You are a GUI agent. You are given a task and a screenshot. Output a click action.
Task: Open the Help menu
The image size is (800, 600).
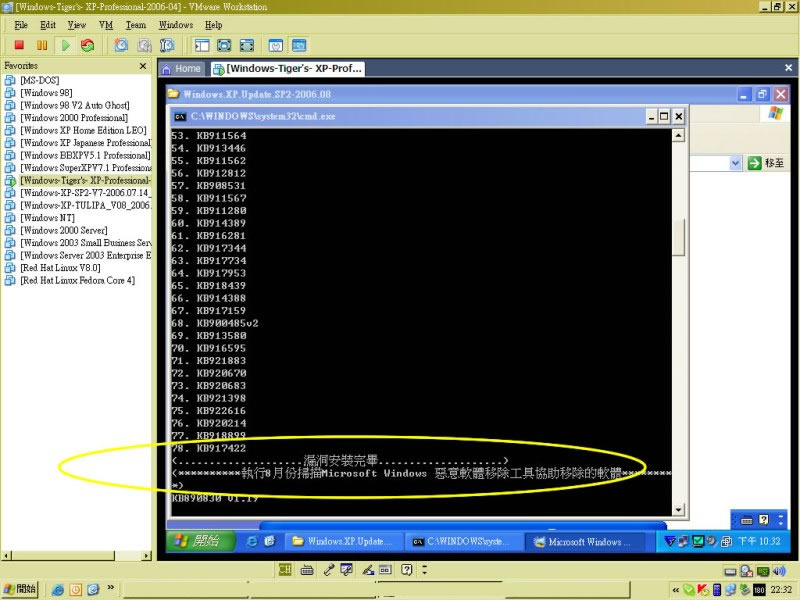pyautogui.click(x=214, y=25)
